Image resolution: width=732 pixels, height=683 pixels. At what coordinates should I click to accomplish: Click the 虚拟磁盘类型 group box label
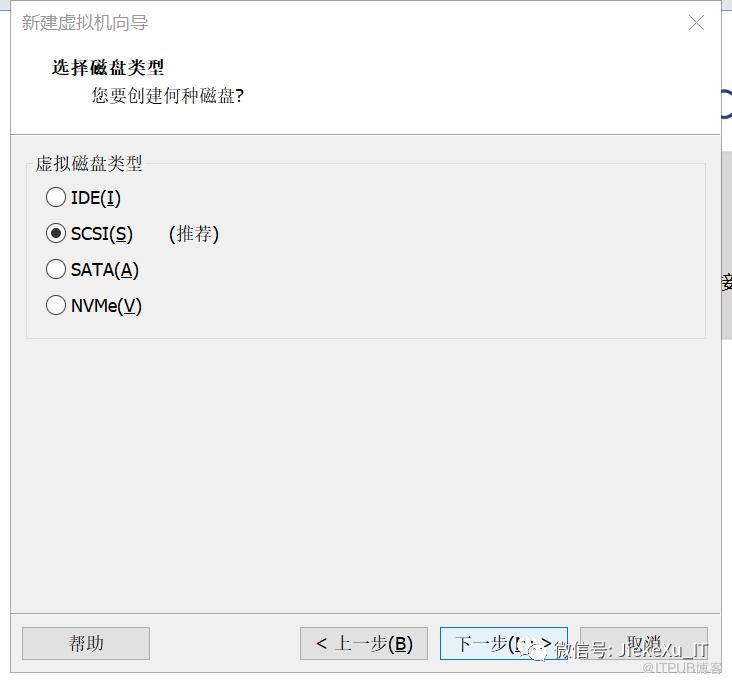[89, 164]
